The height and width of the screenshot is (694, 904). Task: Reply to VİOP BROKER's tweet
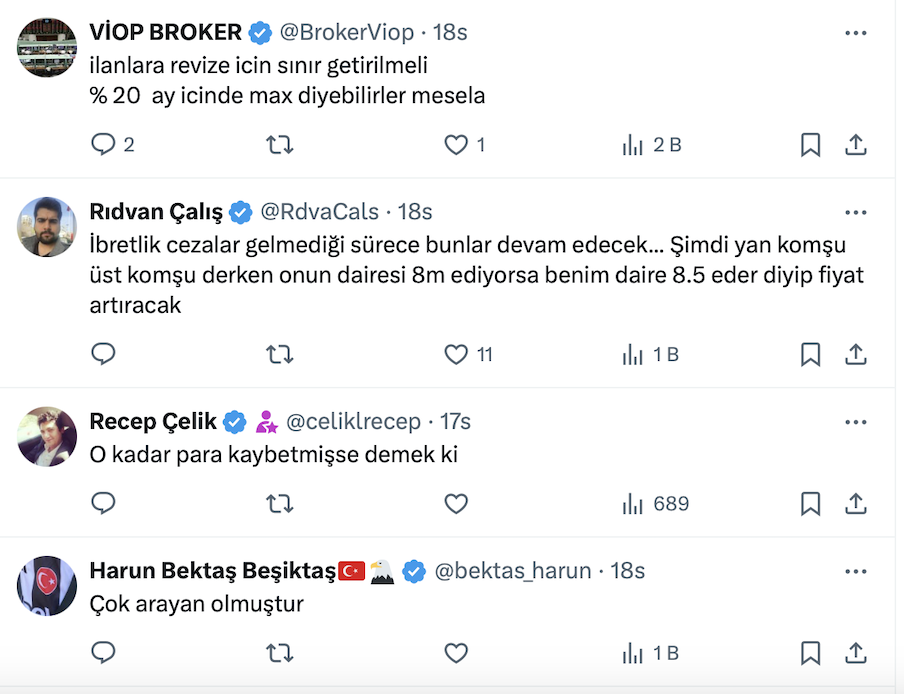tap(104, 145)
